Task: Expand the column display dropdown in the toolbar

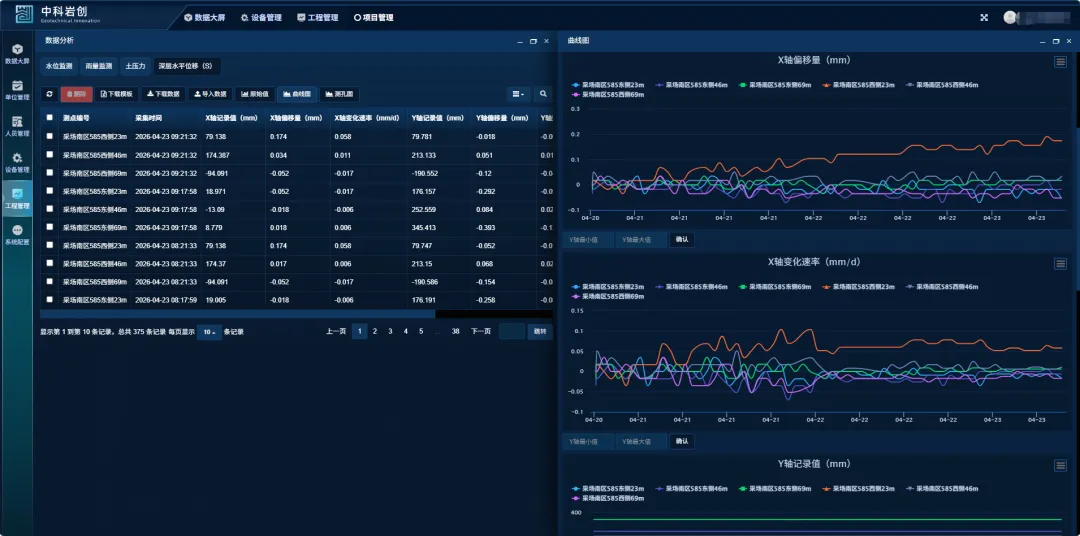Action: (x=517, y=94)
